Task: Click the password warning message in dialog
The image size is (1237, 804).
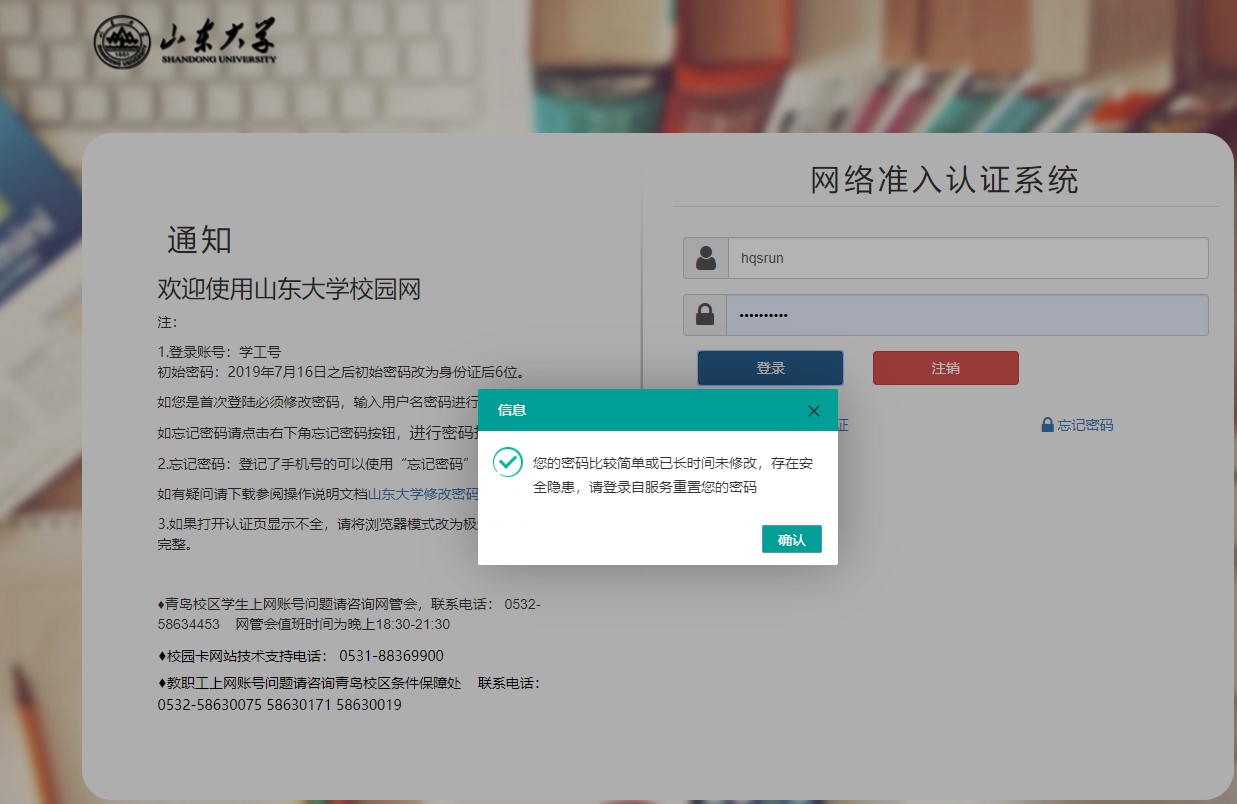Action: click(658, 475)
